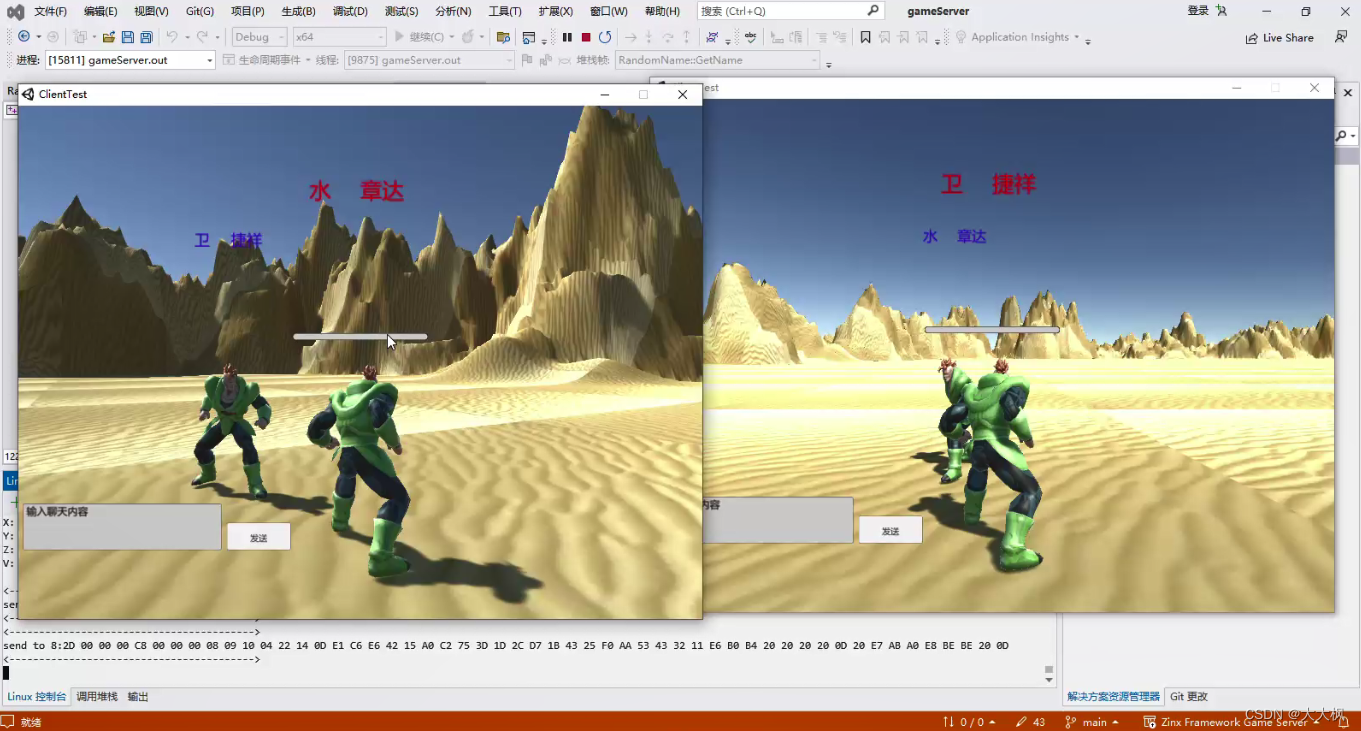Click health bar slider in ClientTest window
This screenshot has width=1361, height=731.
coord(360,337)
